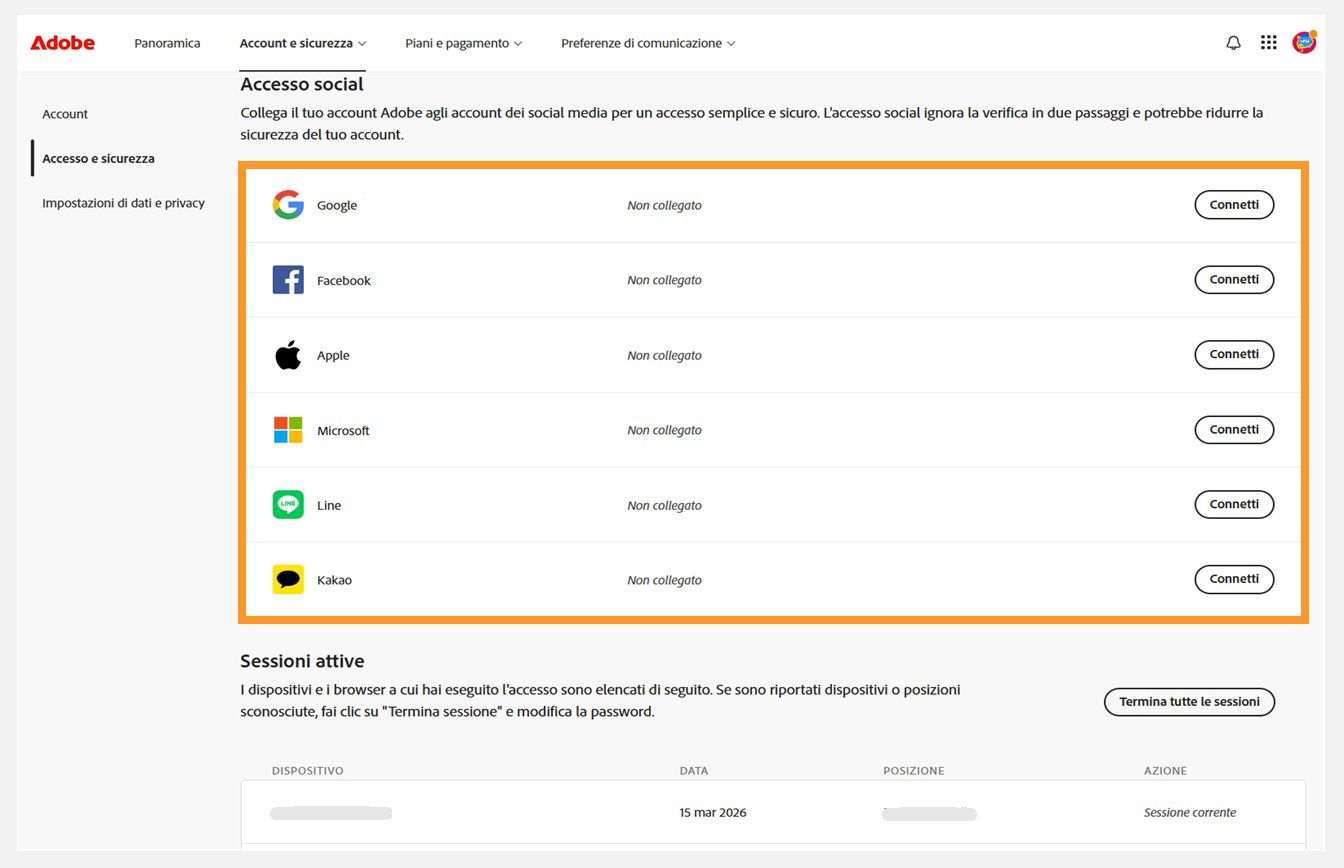Viewport: 1344px width, 868px height.
Task: Select the current session row
Action: click(x=713, y=812)
